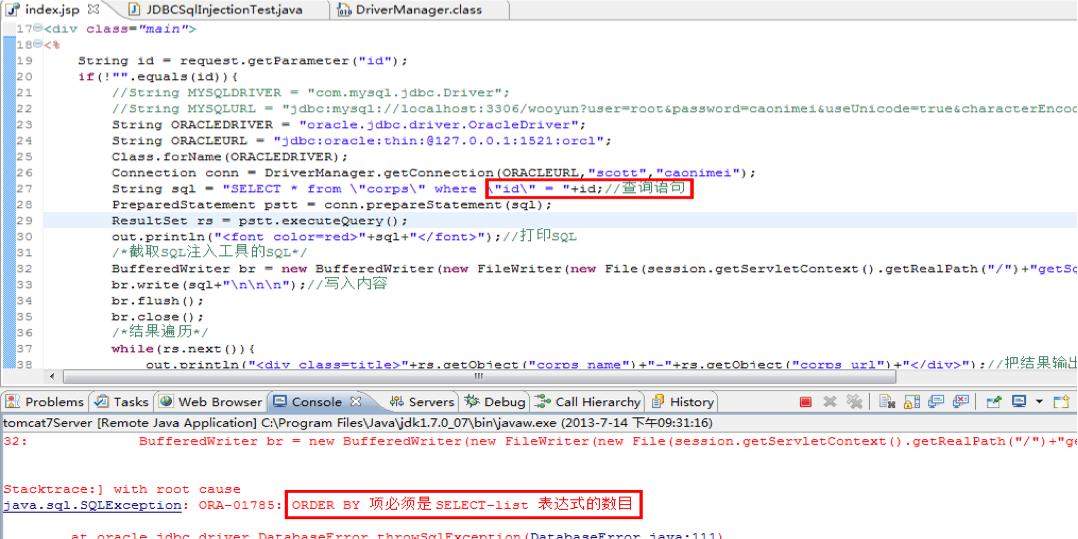Toggle show console when standard output changes

coord(936,402)
